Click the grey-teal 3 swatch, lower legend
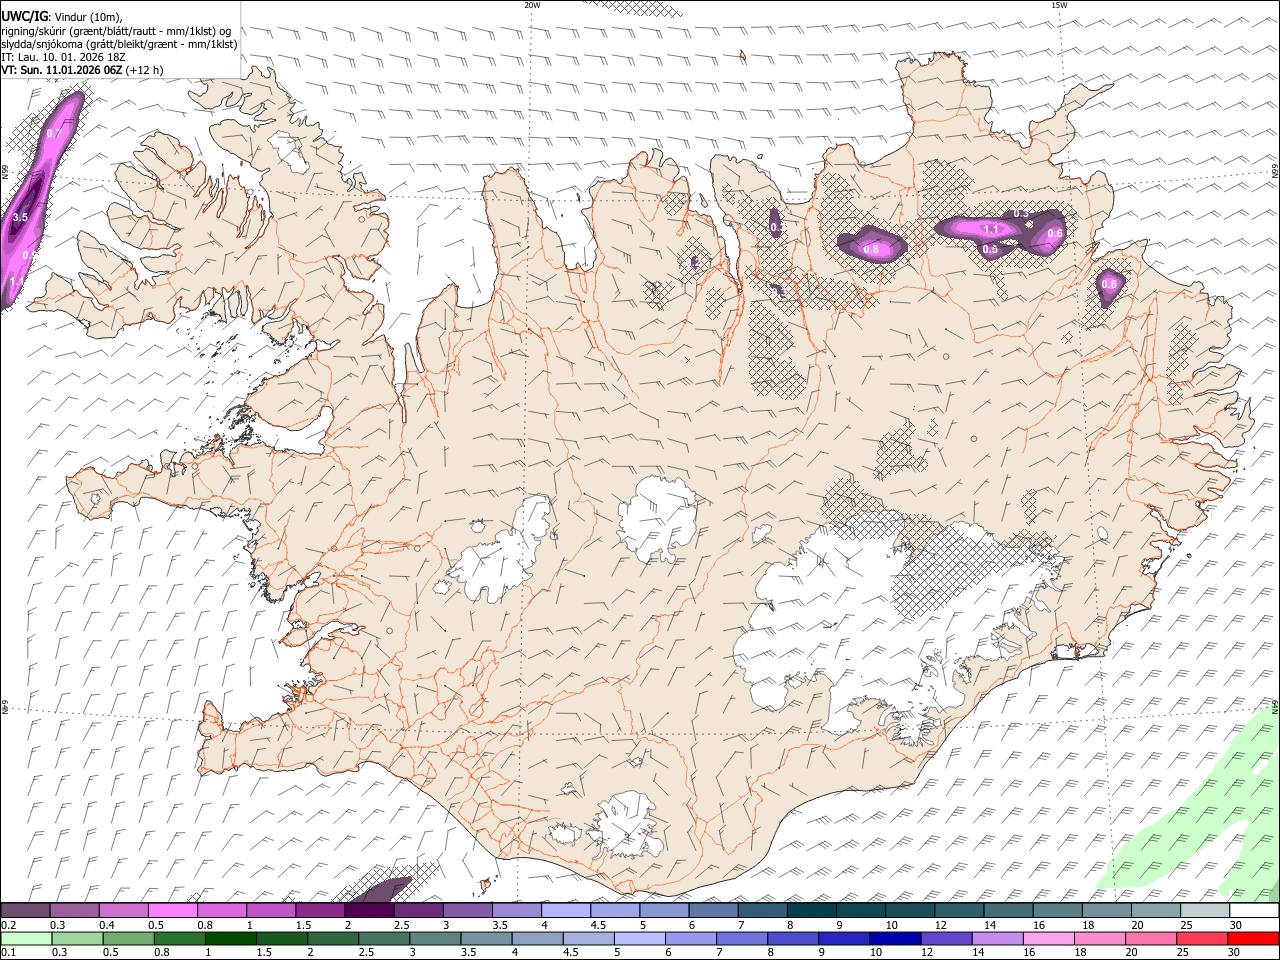 (x=435, y=938)
